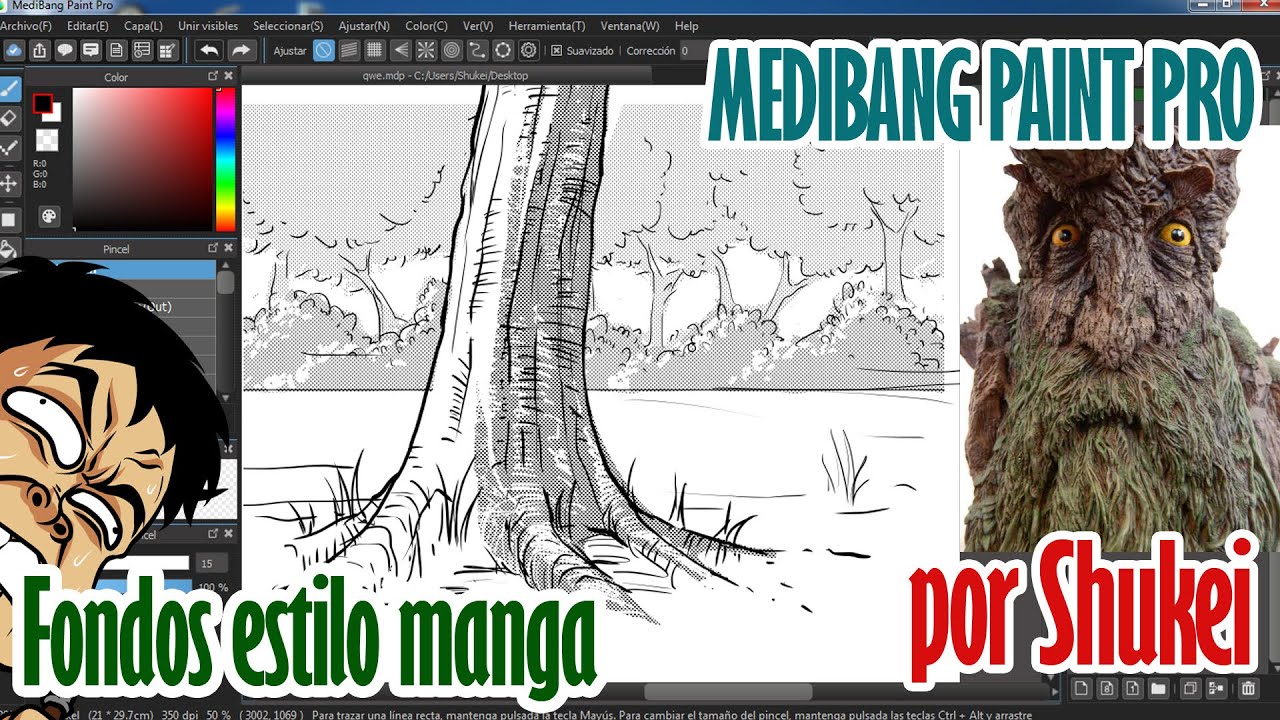Click the speech bubble icon in toolbar
1280x720 pixels.
[65, 50]
